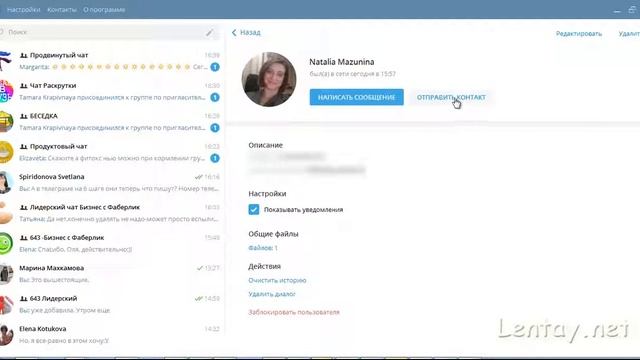
Task: Open Лидерский чат Бизнес с Фаберлик
Action: coord(111,213)
